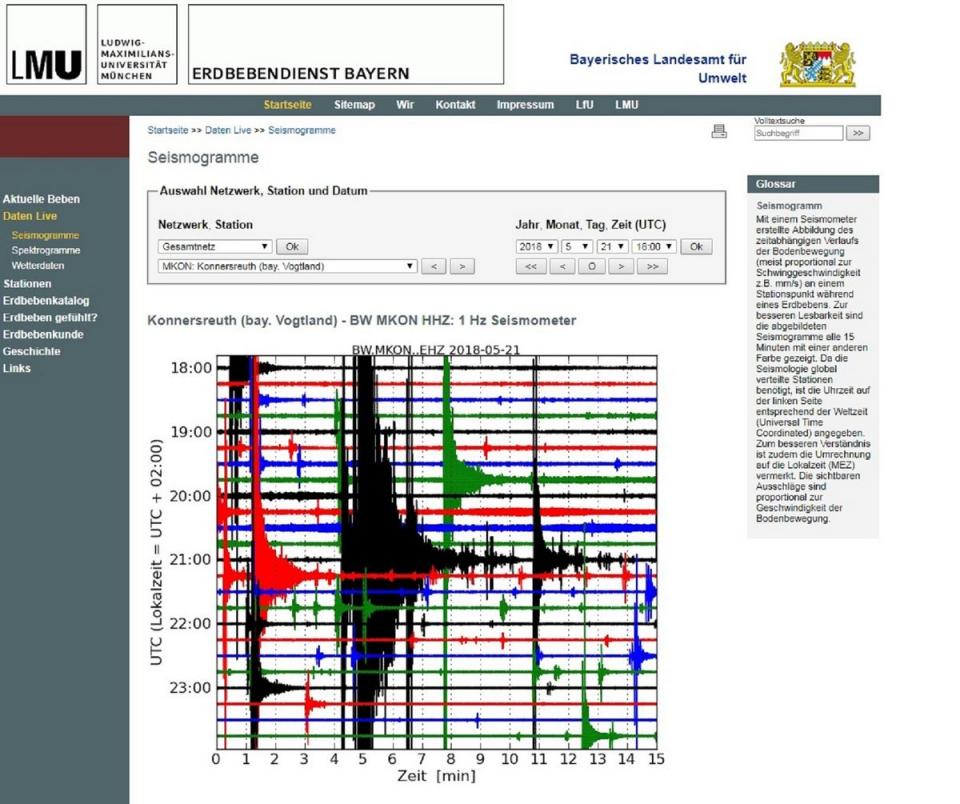The height and width of the screenshot is (804, 960).
Task: Open Sitemap in top navigation
Action: 354,105
